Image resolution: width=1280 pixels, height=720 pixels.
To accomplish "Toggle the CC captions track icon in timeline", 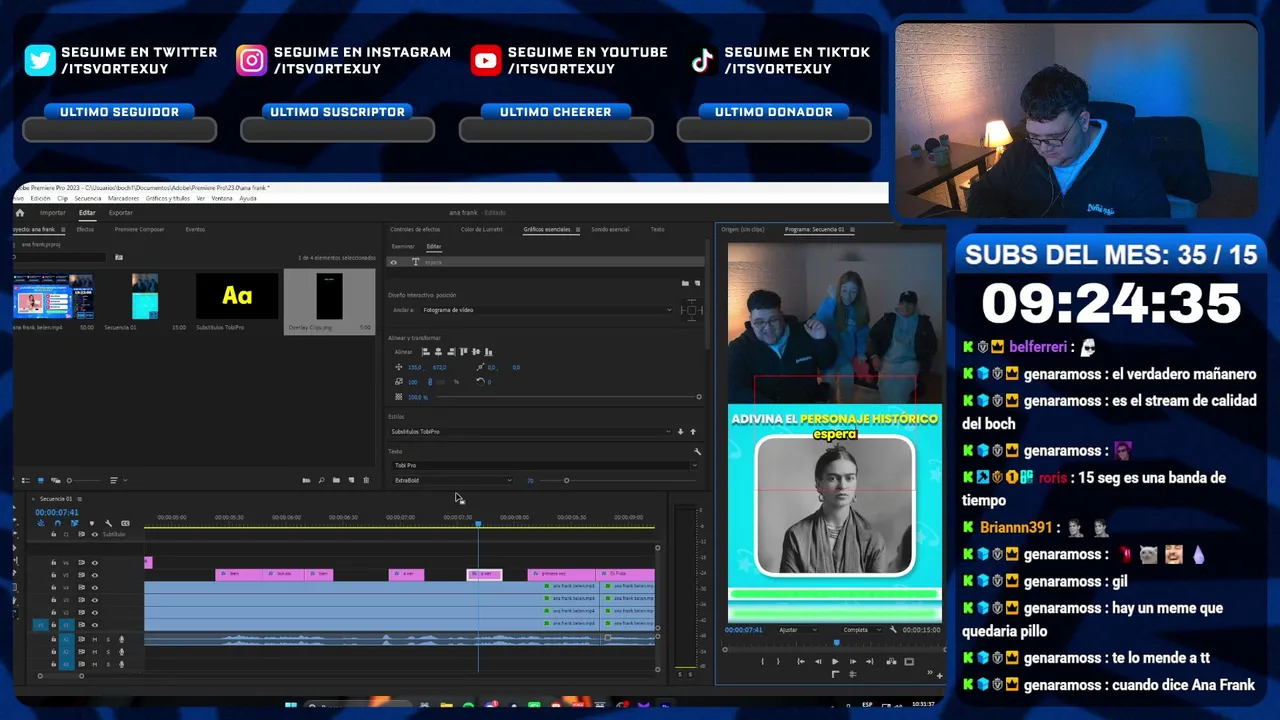I will pos(125,523).
